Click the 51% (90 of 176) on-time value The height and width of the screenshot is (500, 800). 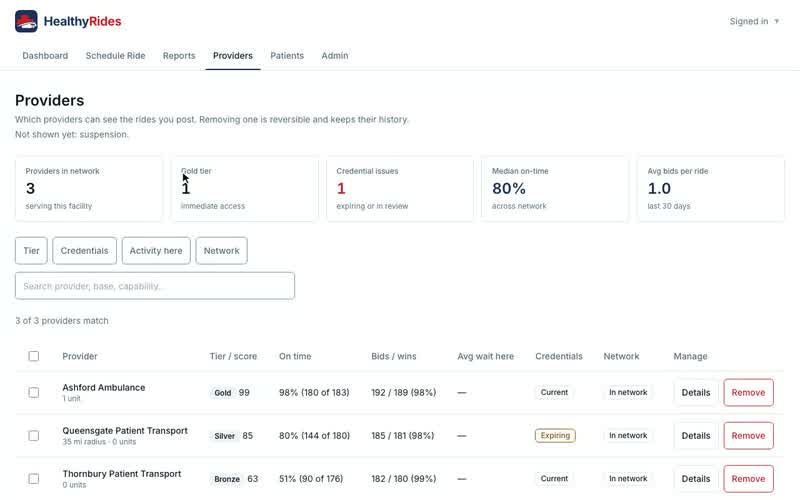311,479
